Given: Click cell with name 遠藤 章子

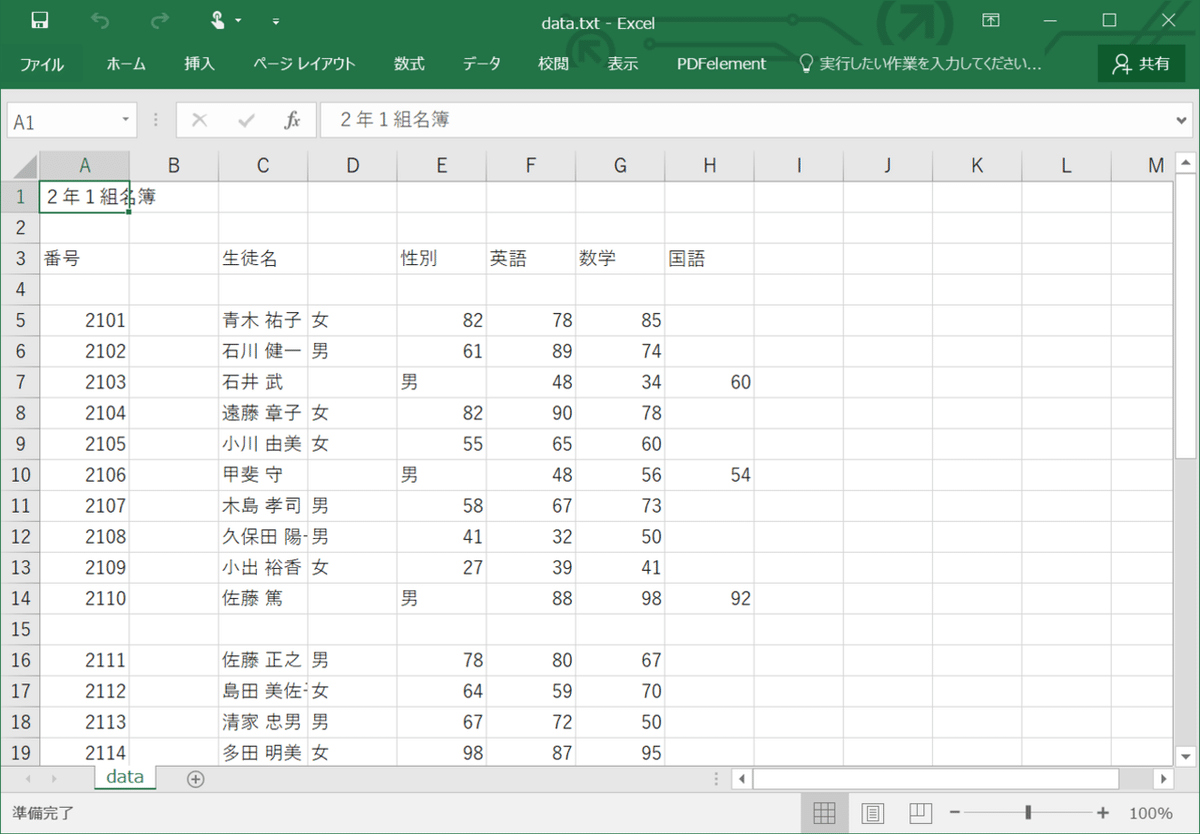Looking at the screenshot, I should pos(263,413).
